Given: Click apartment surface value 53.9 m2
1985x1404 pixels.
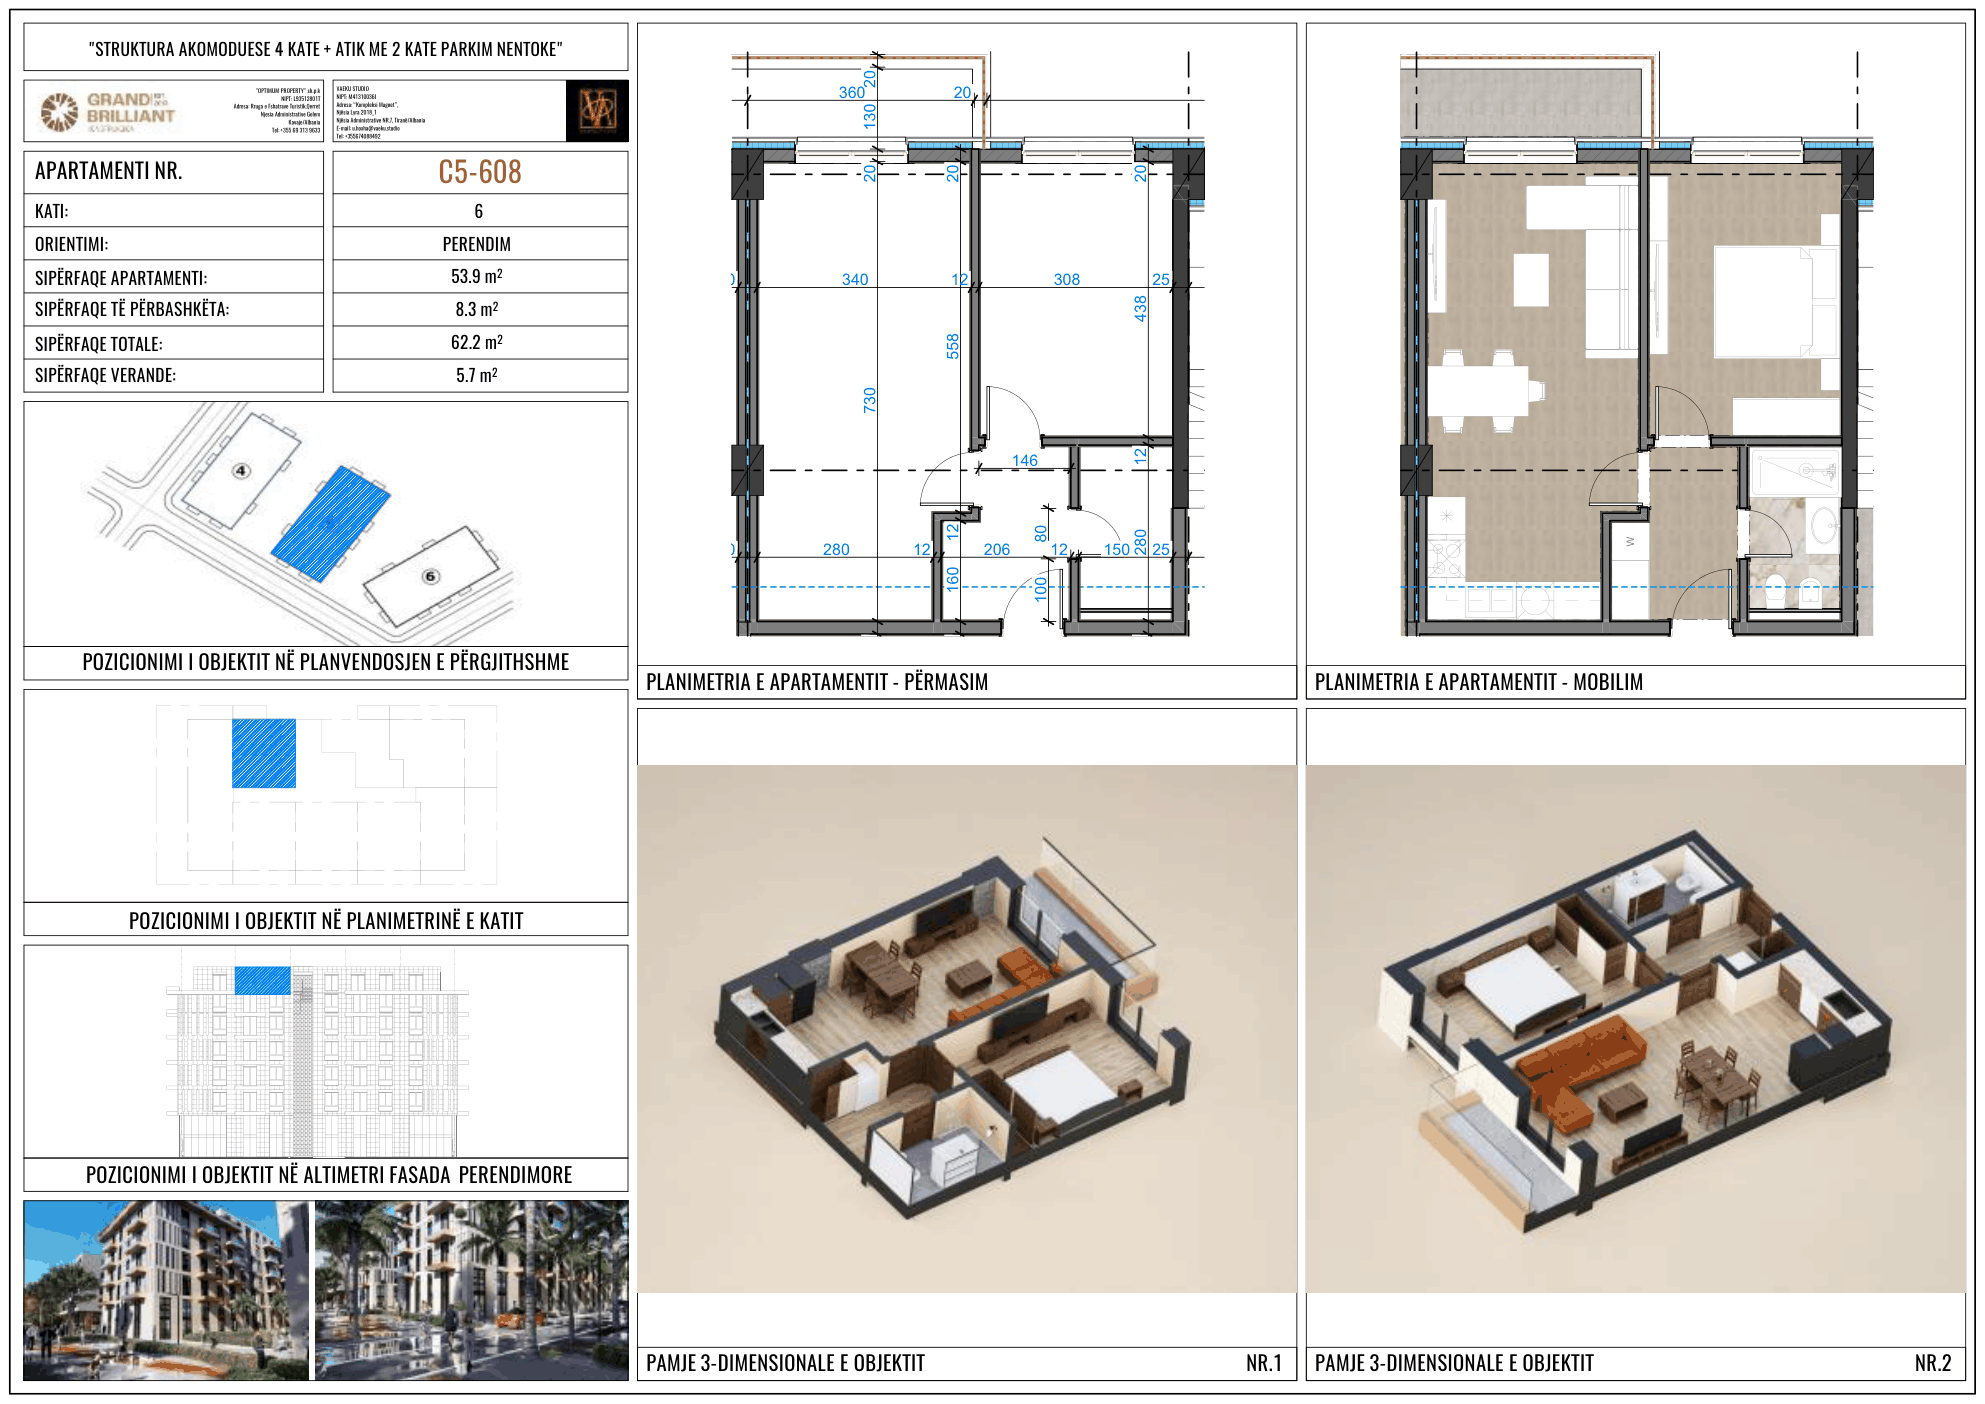Looking at the screenshot, I should pos(477,276).
